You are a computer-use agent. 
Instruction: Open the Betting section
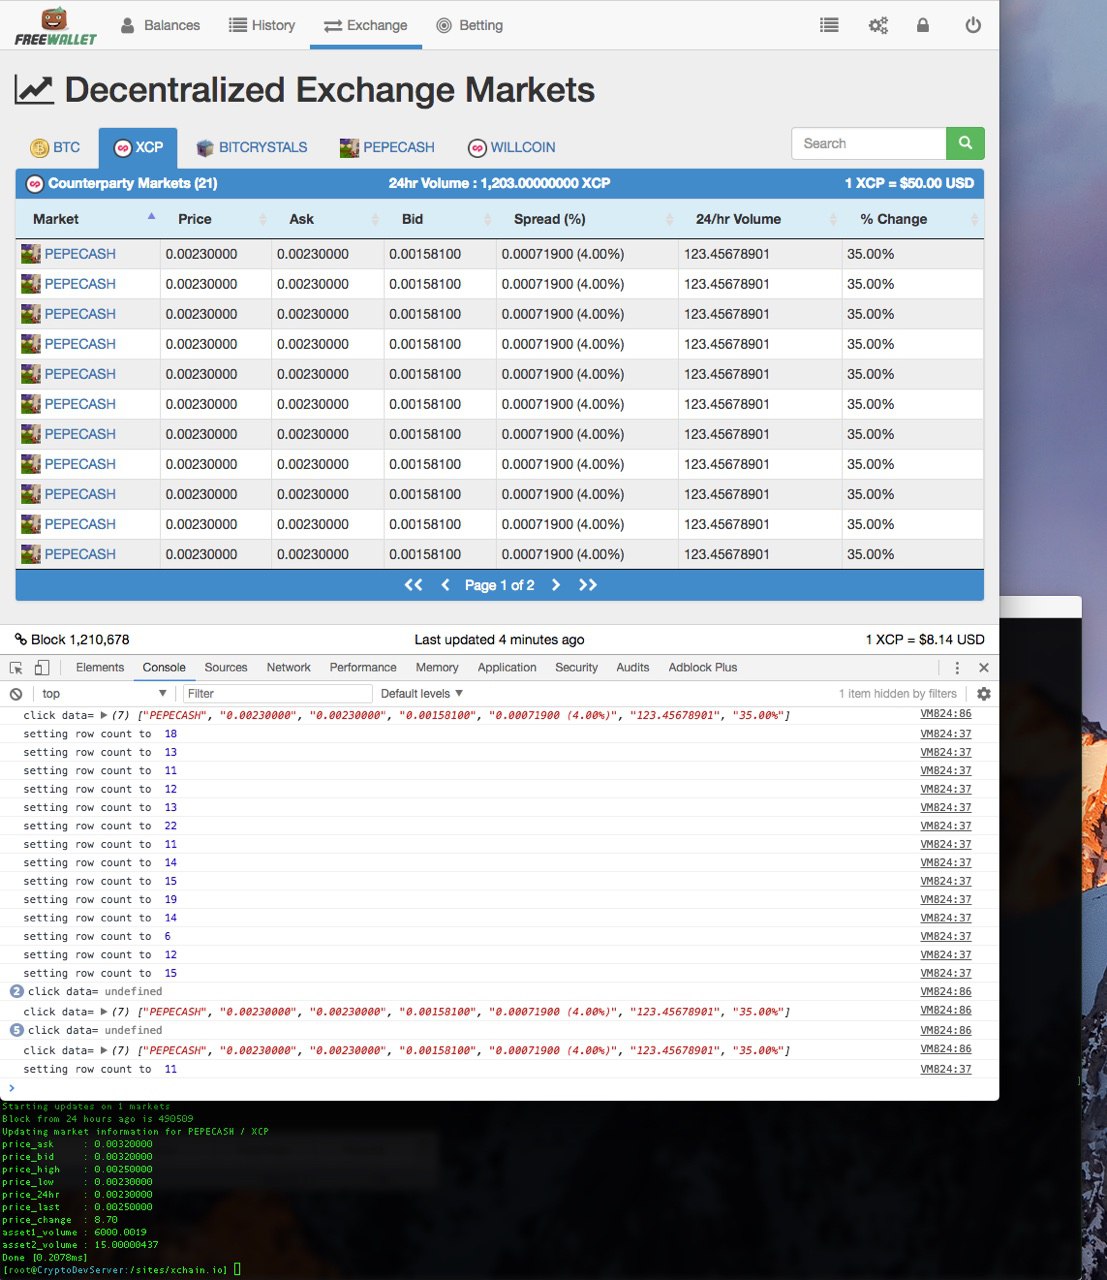click(470, 25)
